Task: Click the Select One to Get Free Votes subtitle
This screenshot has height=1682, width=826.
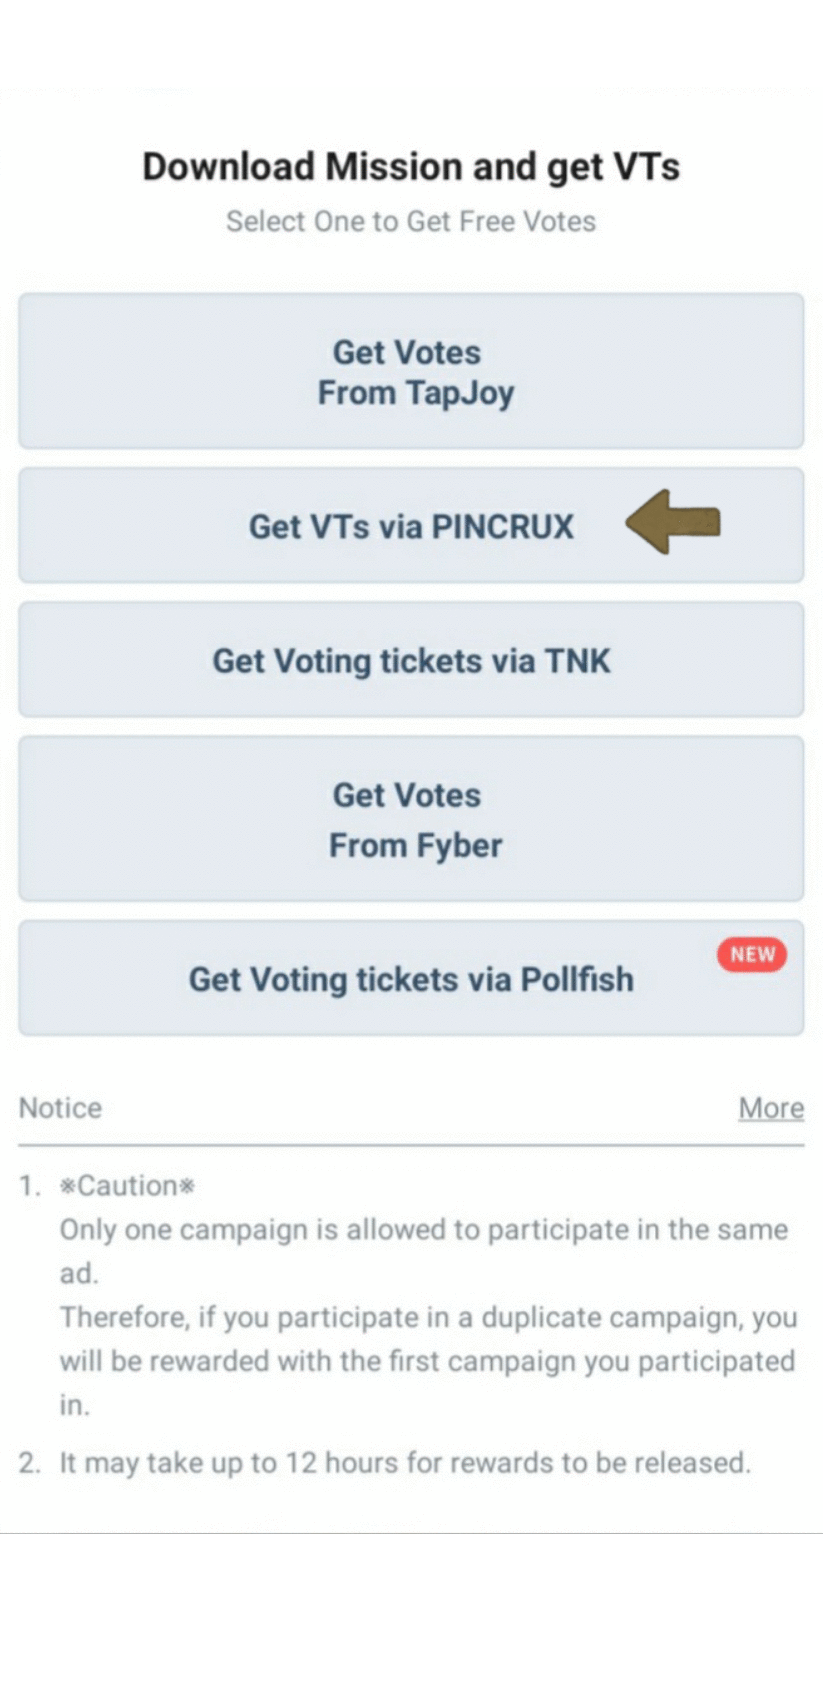Action: pyautogui.click(x=411, y=221)
